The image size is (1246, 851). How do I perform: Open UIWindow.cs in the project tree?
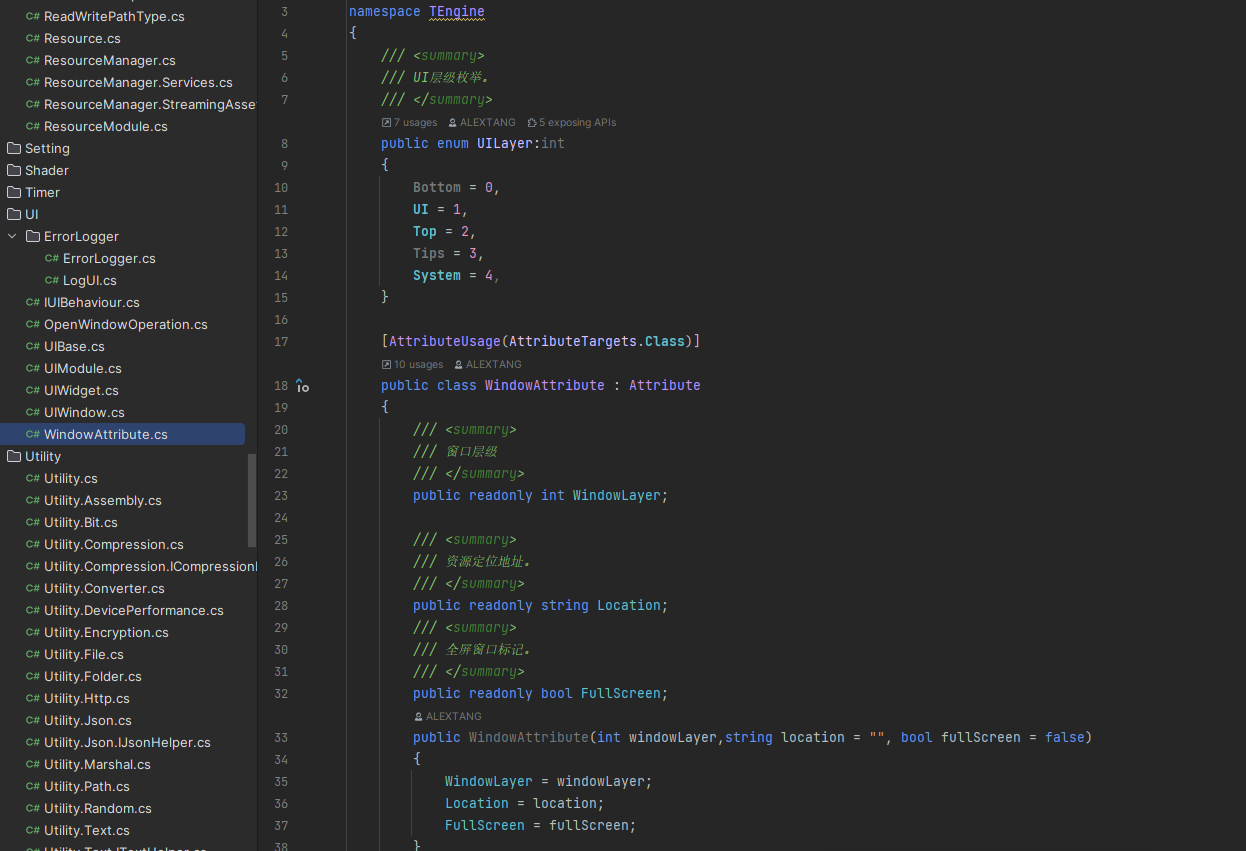[x=84, y=412]
